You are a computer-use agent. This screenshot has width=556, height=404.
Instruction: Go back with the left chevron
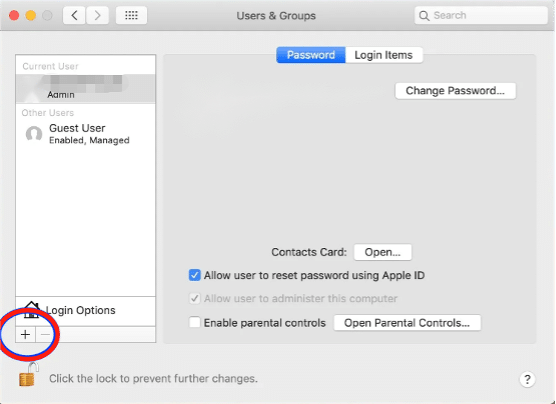tap(74, 15)
